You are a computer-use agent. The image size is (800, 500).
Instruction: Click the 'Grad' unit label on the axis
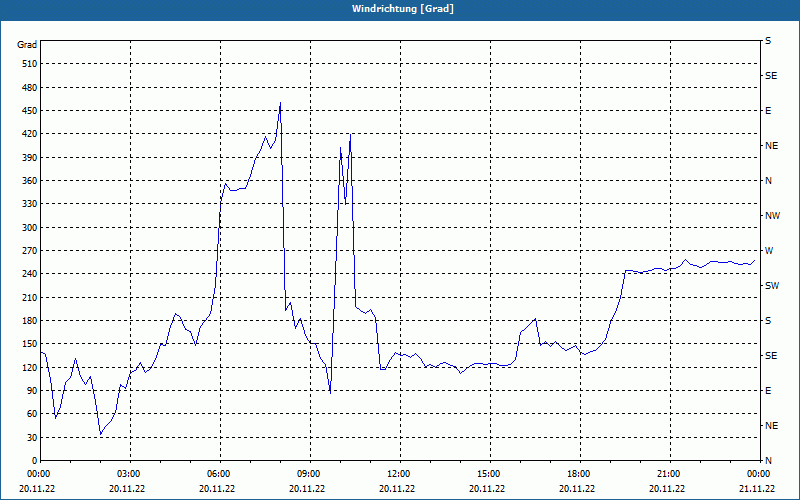[x=27, y=45]
